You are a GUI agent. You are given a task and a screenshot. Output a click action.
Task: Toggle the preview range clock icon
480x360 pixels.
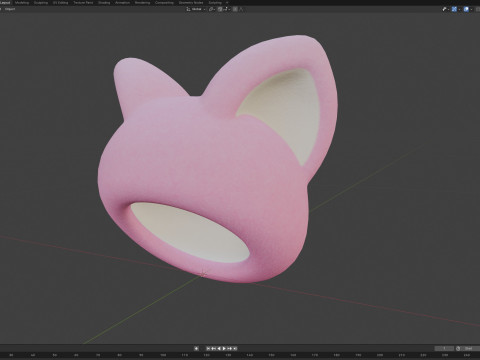tap(458, 348)
